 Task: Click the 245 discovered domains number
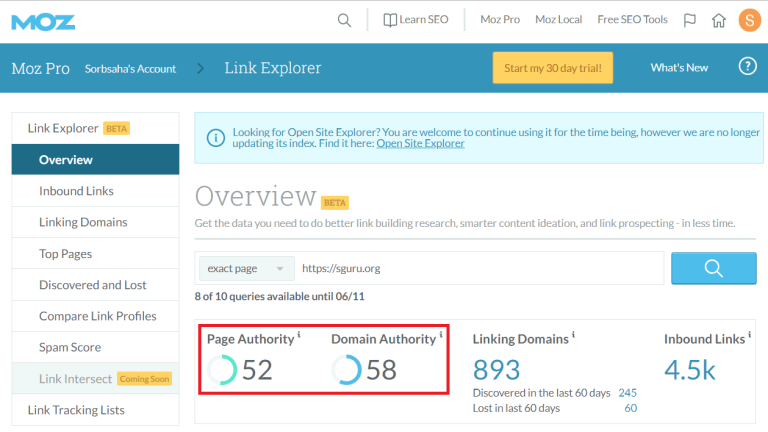click(627, 393)
